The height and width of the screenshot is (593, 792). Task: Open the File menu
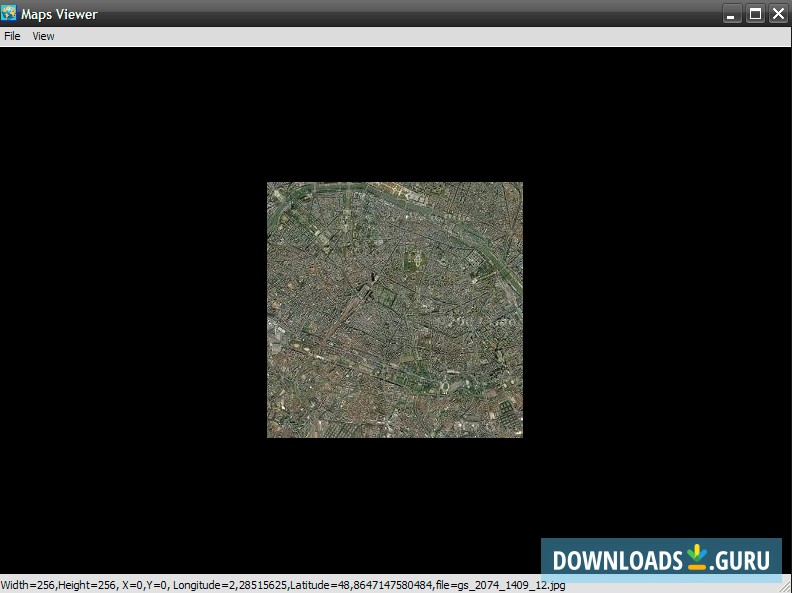point(12,36)
